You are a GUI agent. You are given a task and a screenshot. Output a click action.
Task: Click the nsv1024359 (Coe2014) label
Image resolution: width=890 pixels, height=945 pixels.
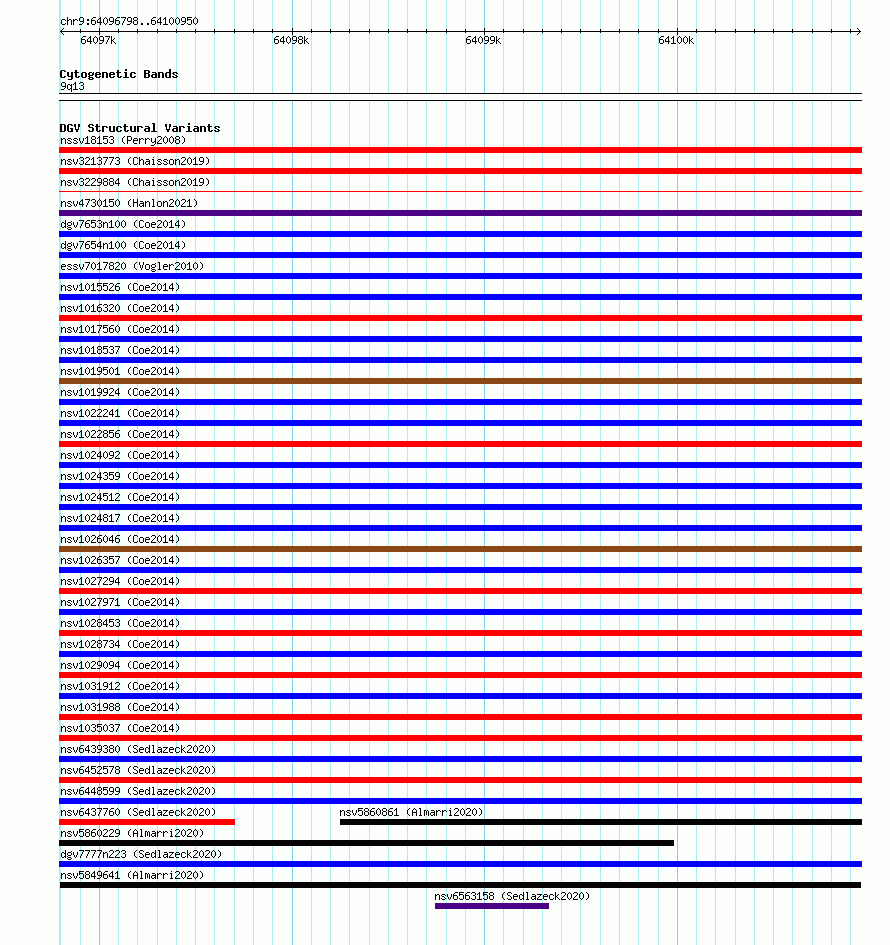[120, 477]
